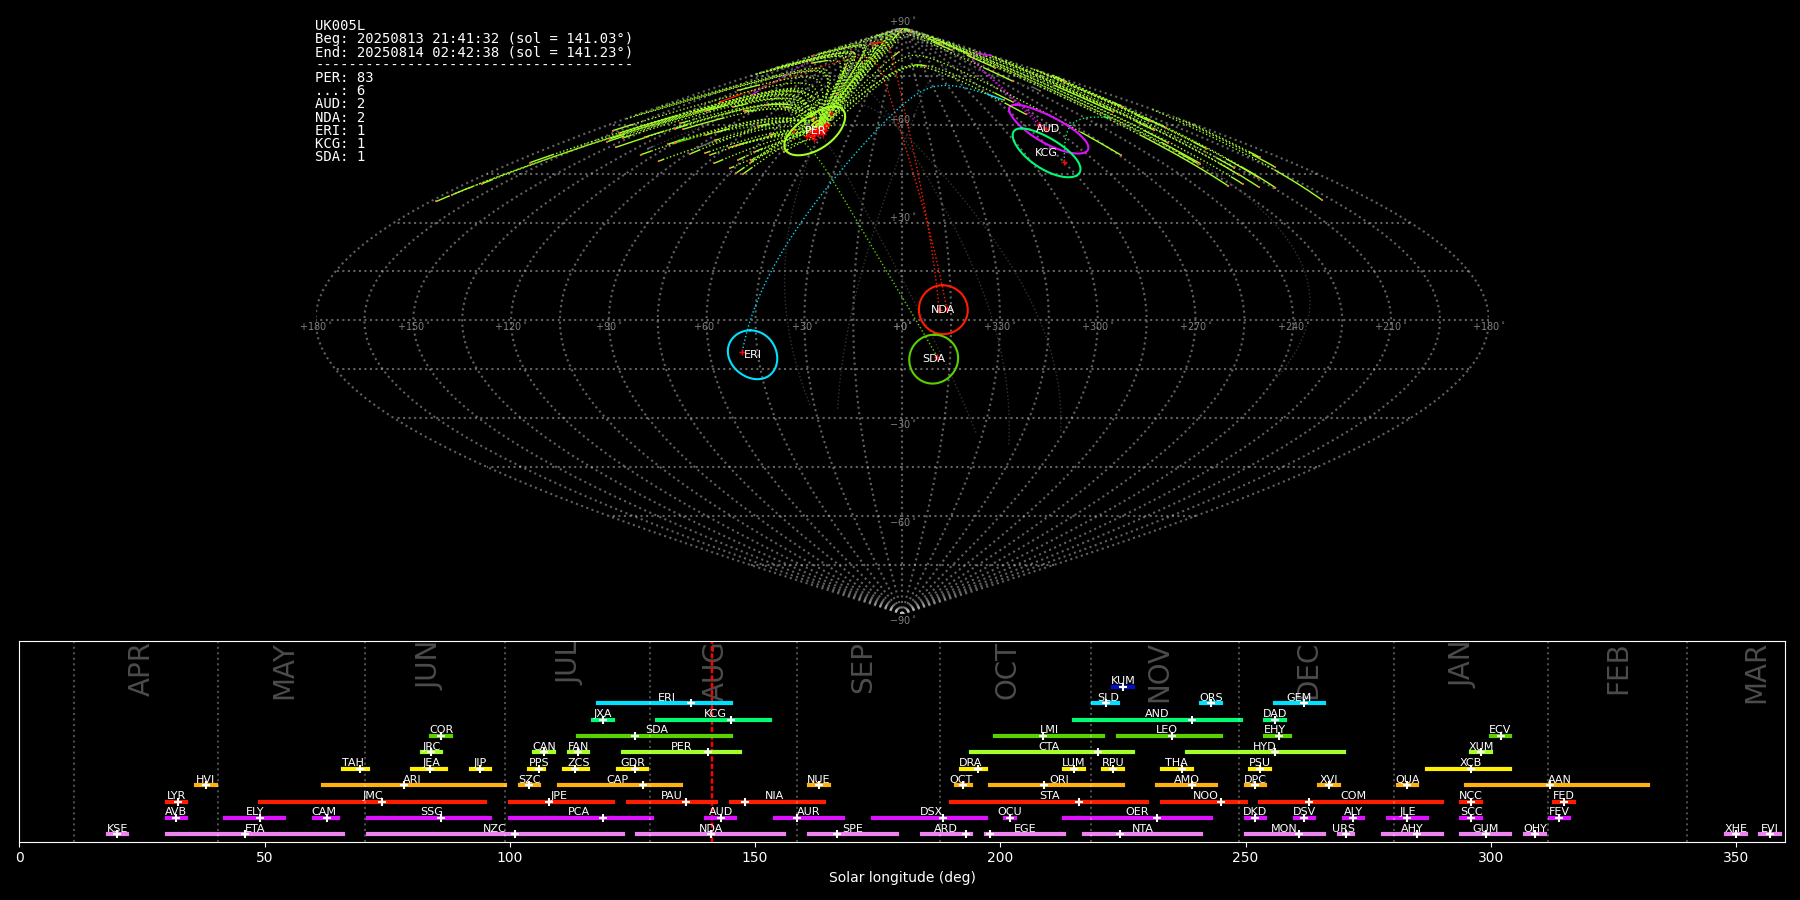
Task: Select the '...: 6' sporadic count entry
Action: [340, 91]
